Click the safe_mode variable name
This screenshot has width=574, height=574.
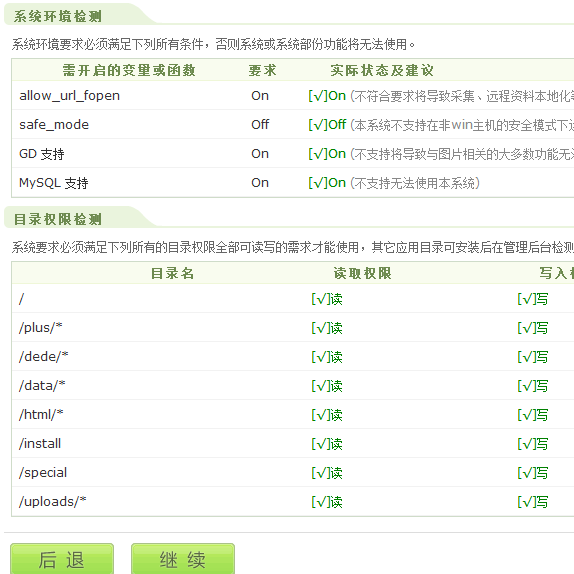point(54,124)
